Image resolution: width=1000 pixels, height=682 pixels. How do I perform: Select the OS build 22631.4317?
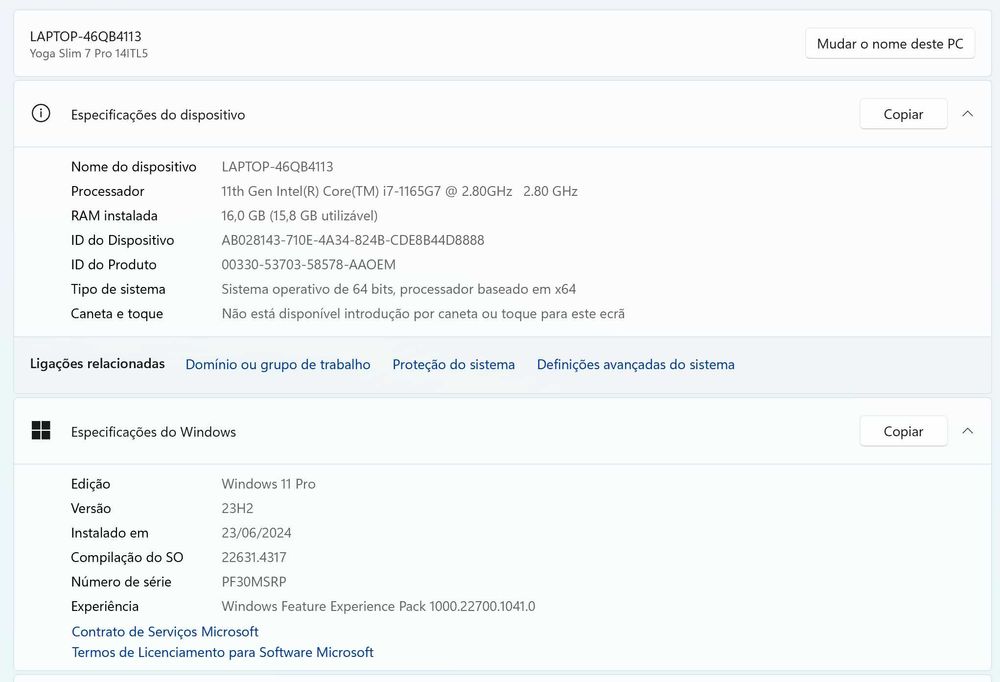pos(253,557)
